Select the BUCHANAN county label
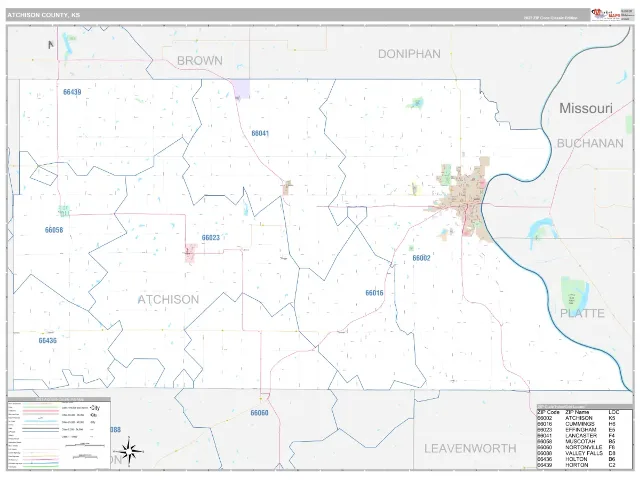 pos(590,143)
